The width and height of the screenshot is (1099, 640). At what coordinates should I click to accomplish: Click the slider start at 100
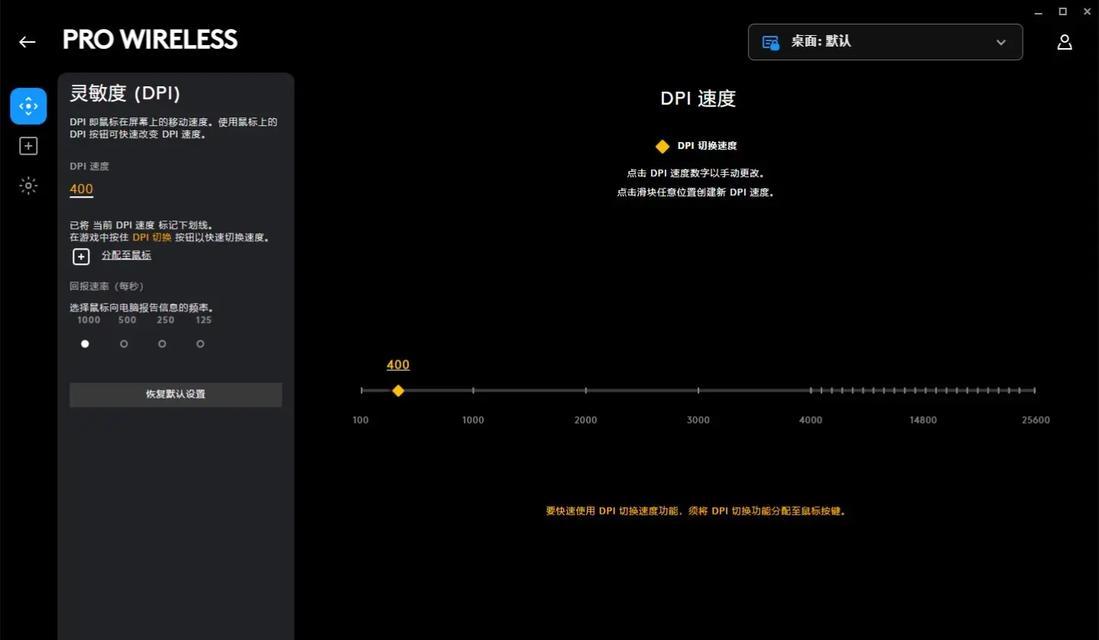pos(362,390)
